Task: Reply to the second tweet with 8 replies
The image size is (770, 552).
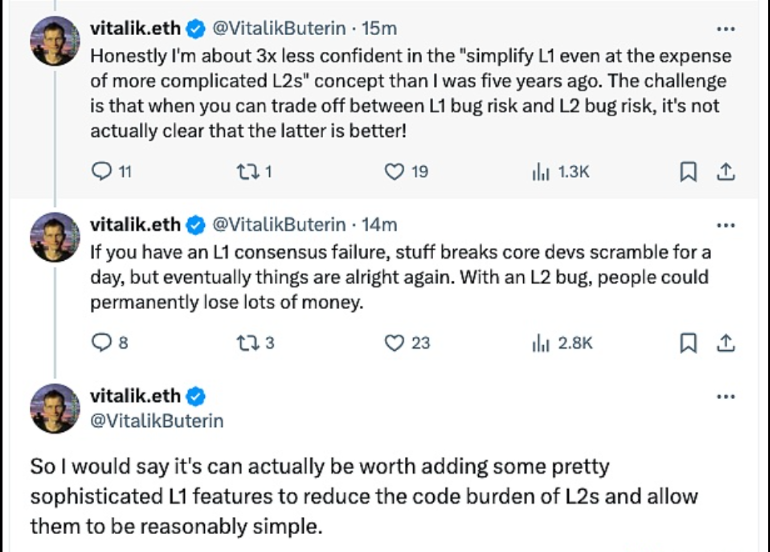Action: click(x=102, y=343)
